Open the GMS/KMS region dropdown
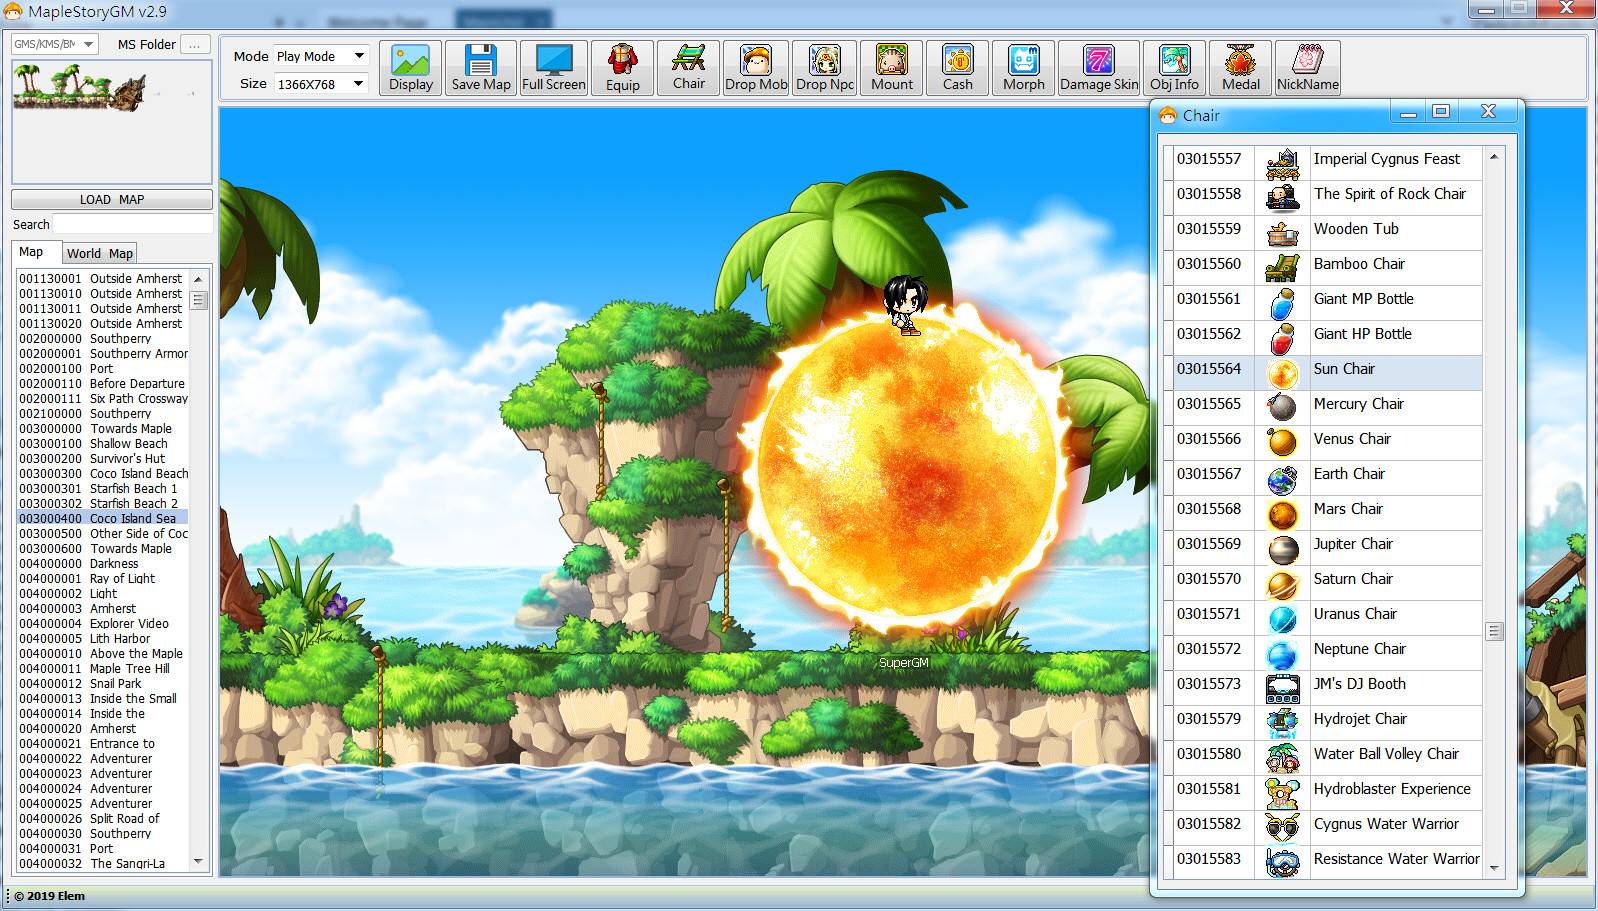Image resolution: width=1598 pixels, height=911 pixels. [x=54, y=44]
